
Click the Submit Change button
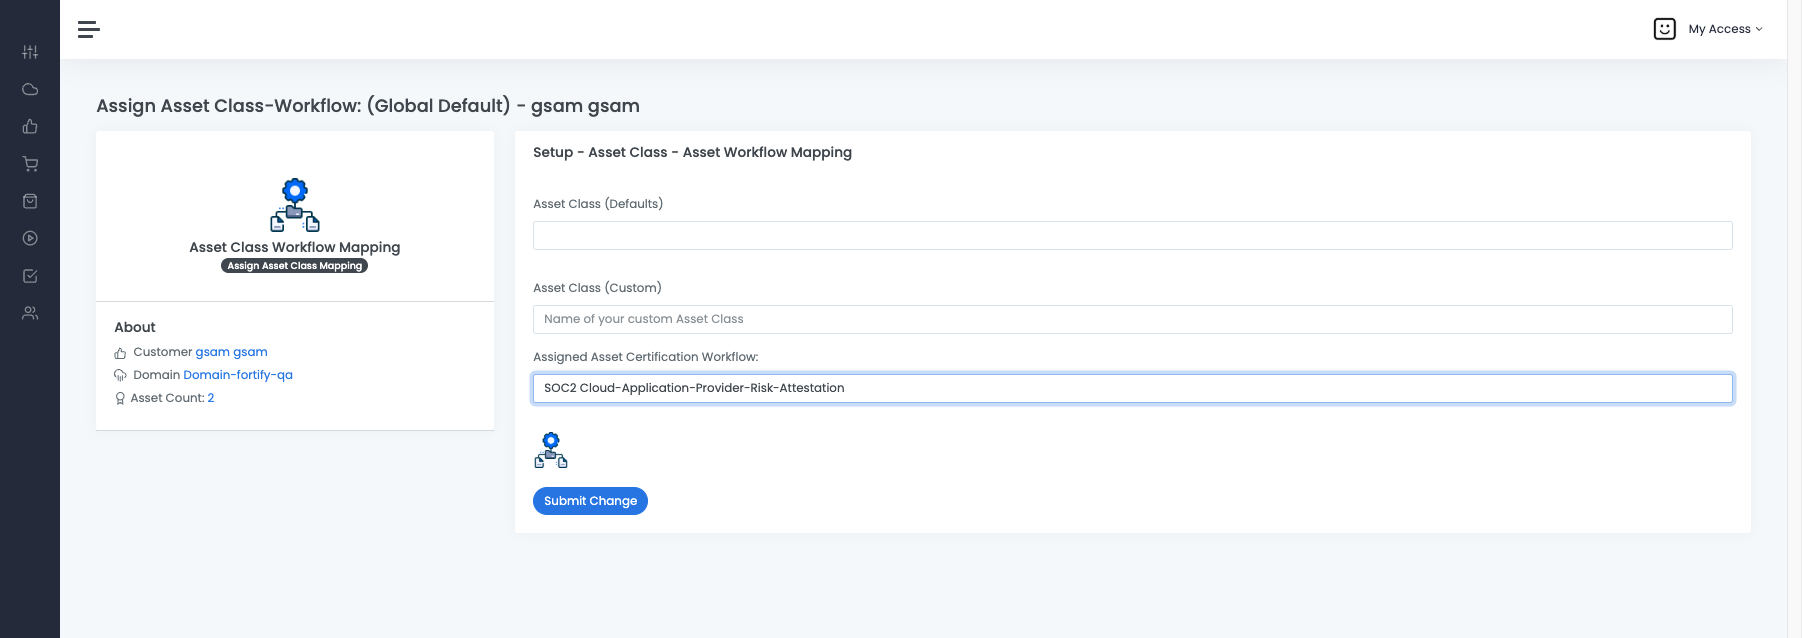pyautogui.click(x=590, y=501)
